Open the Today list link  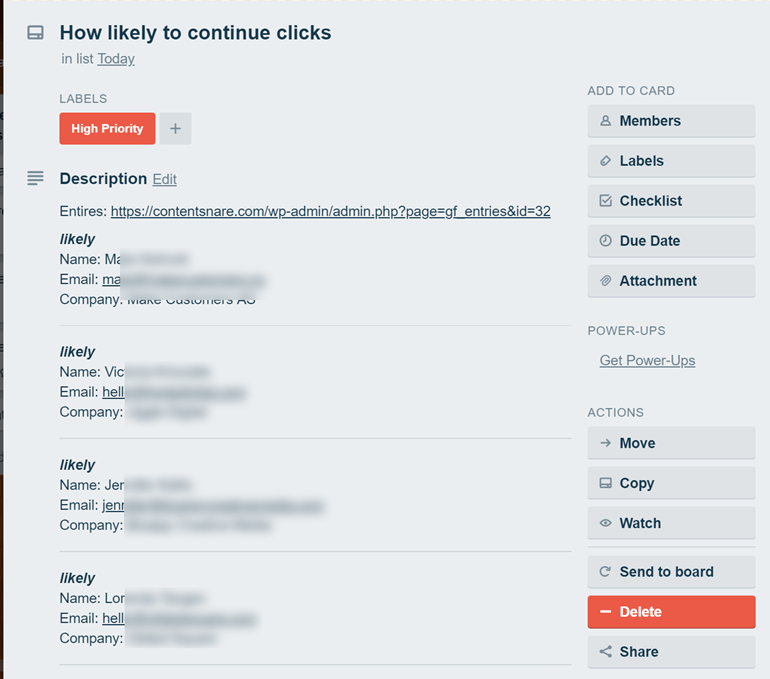(x=116, y=58)
